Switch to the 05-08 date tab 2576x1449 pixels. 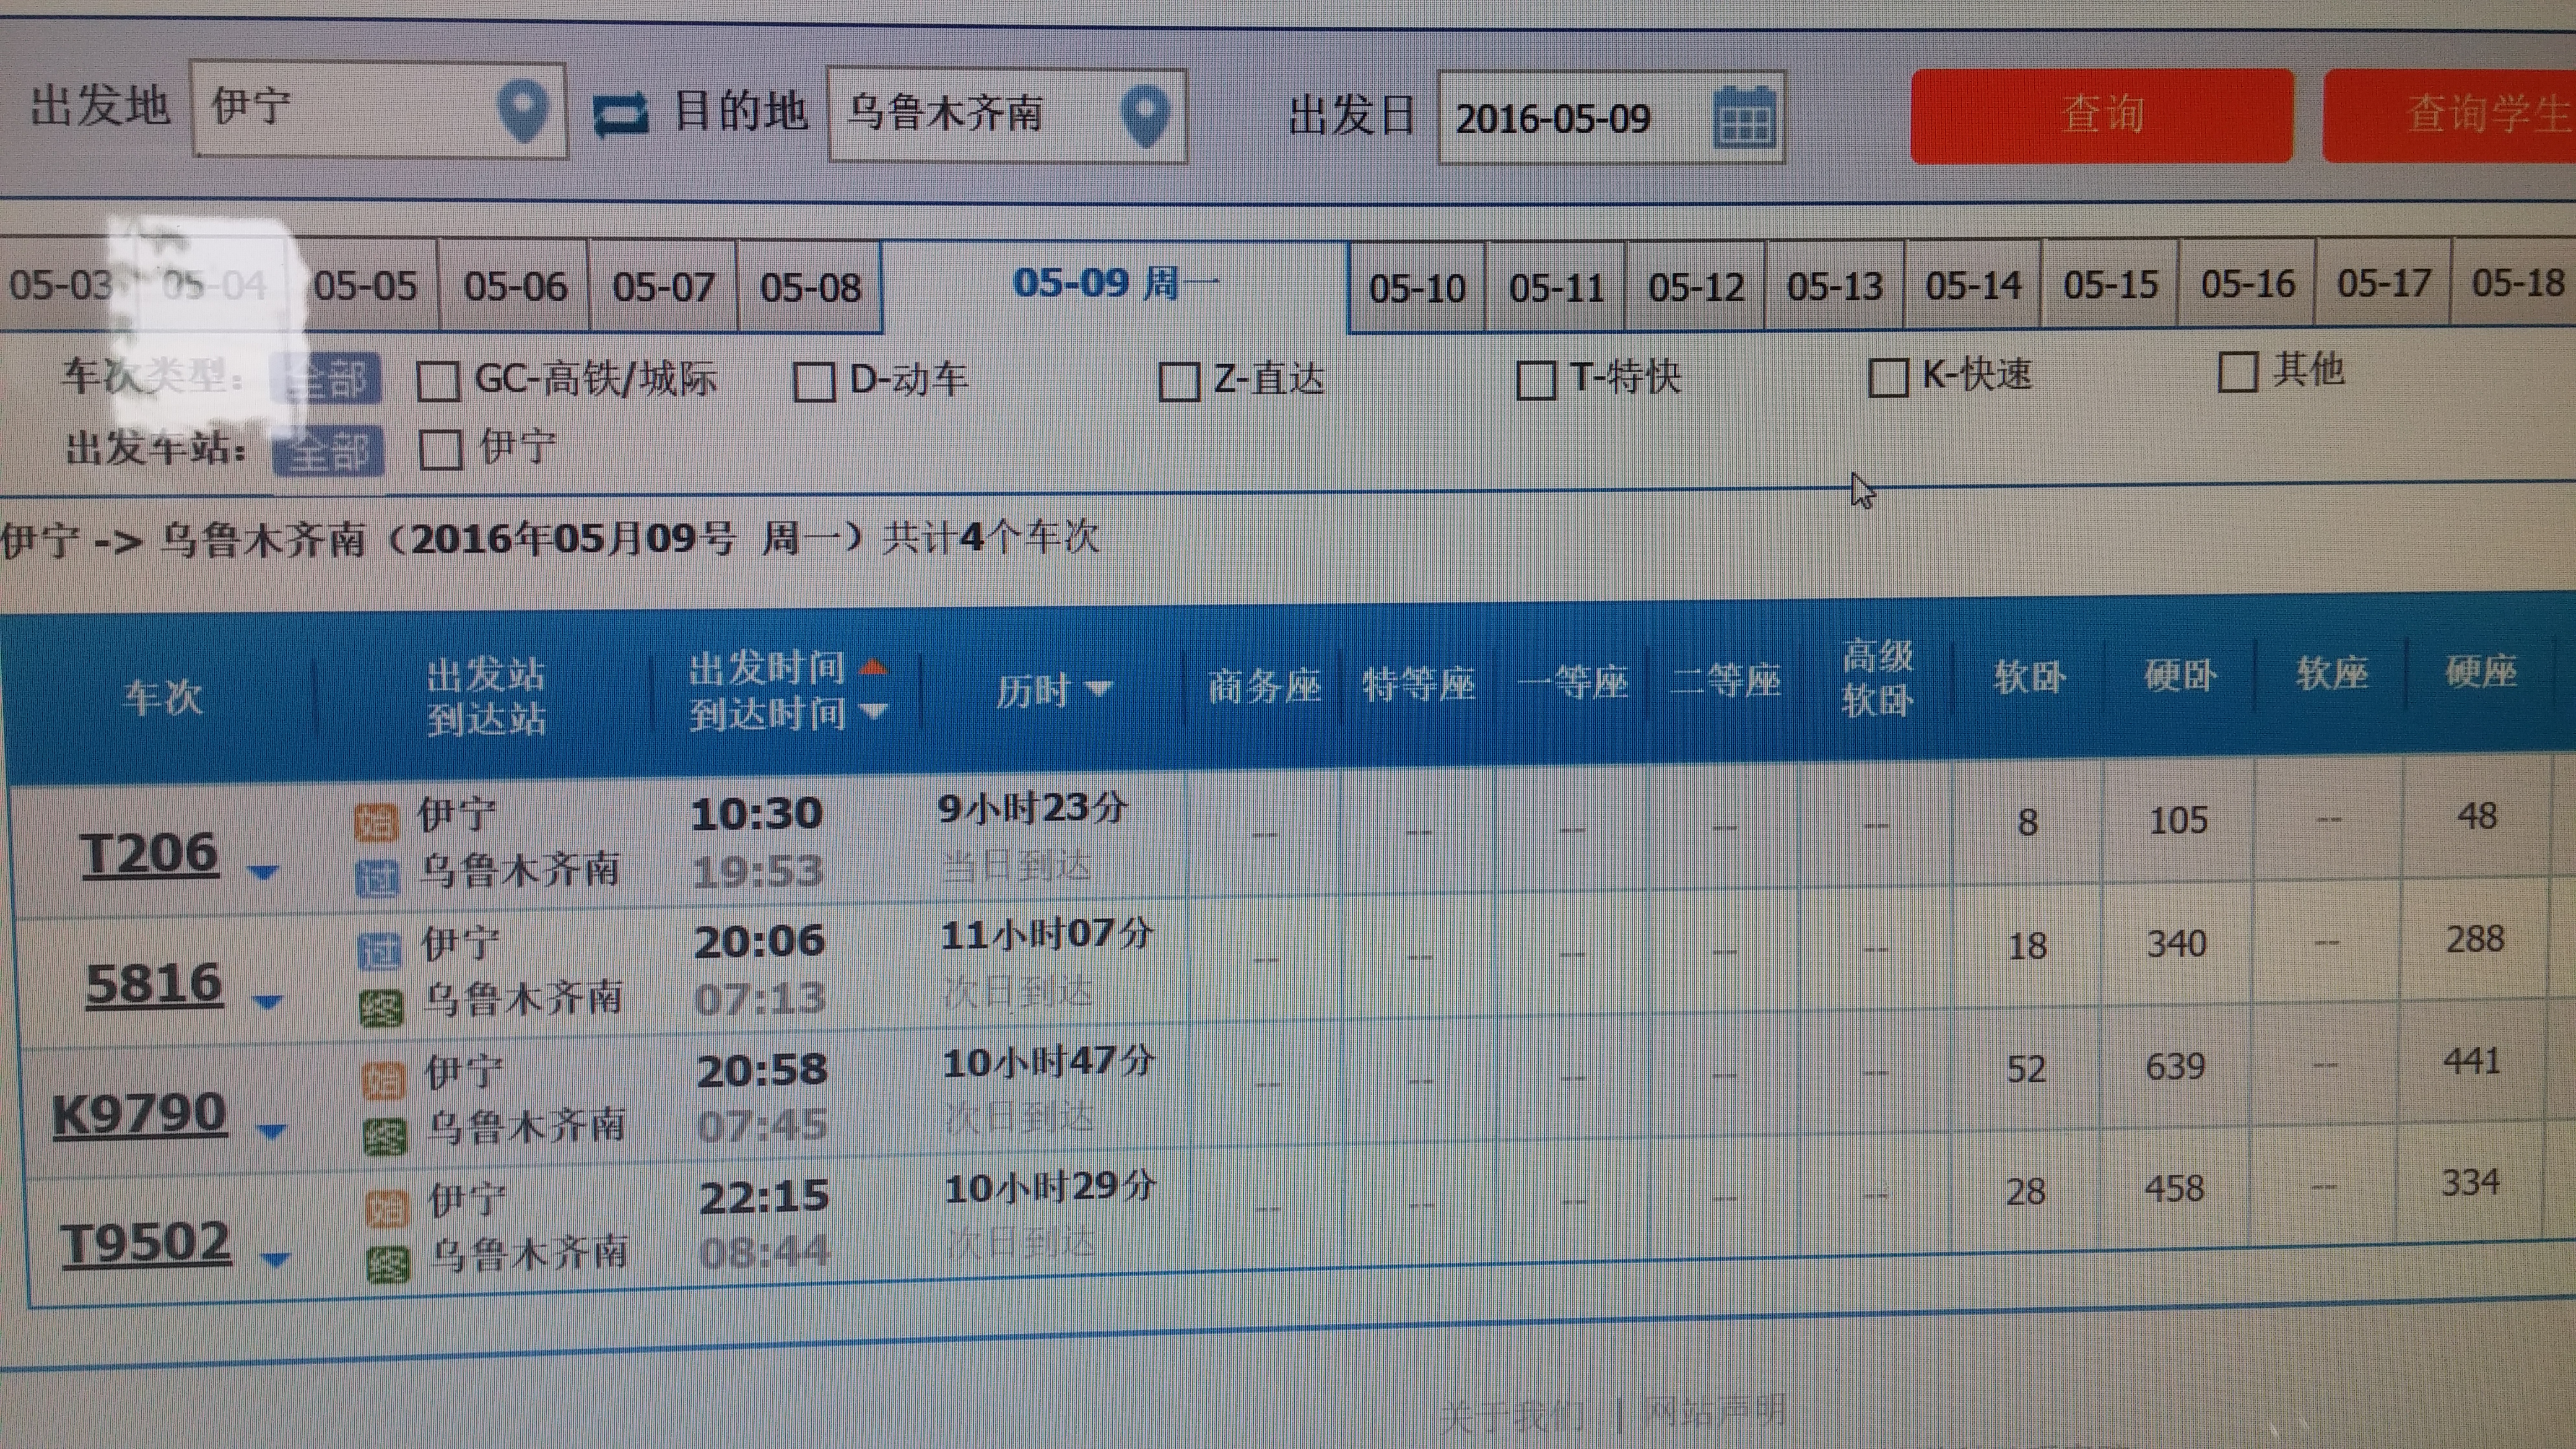(x=810, y=288)
